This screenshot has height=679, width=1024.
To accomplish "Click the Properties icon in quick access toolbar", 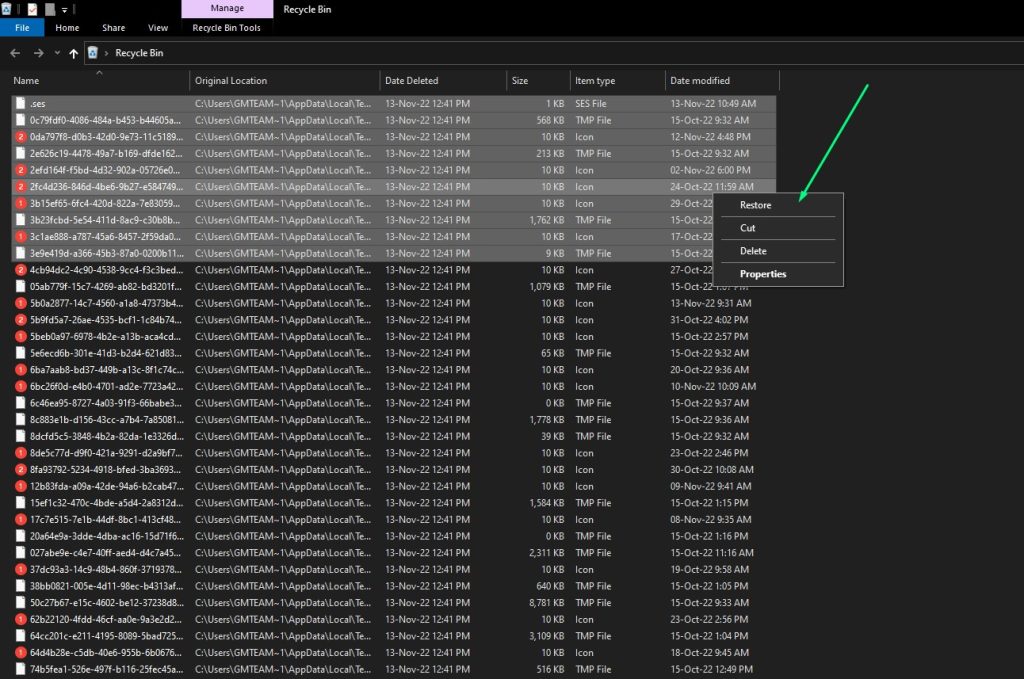I will click(32, 9).
